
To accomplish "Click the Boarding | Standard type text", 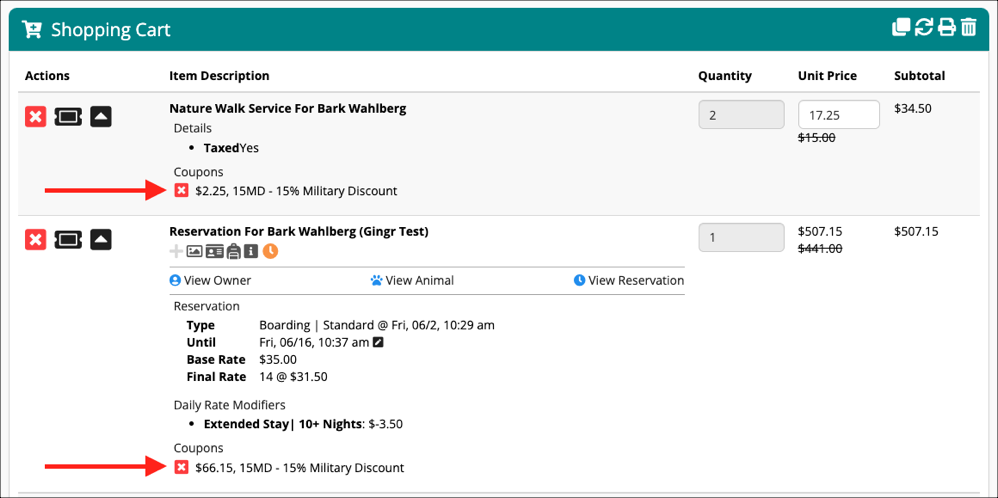I will click(377, 325).
